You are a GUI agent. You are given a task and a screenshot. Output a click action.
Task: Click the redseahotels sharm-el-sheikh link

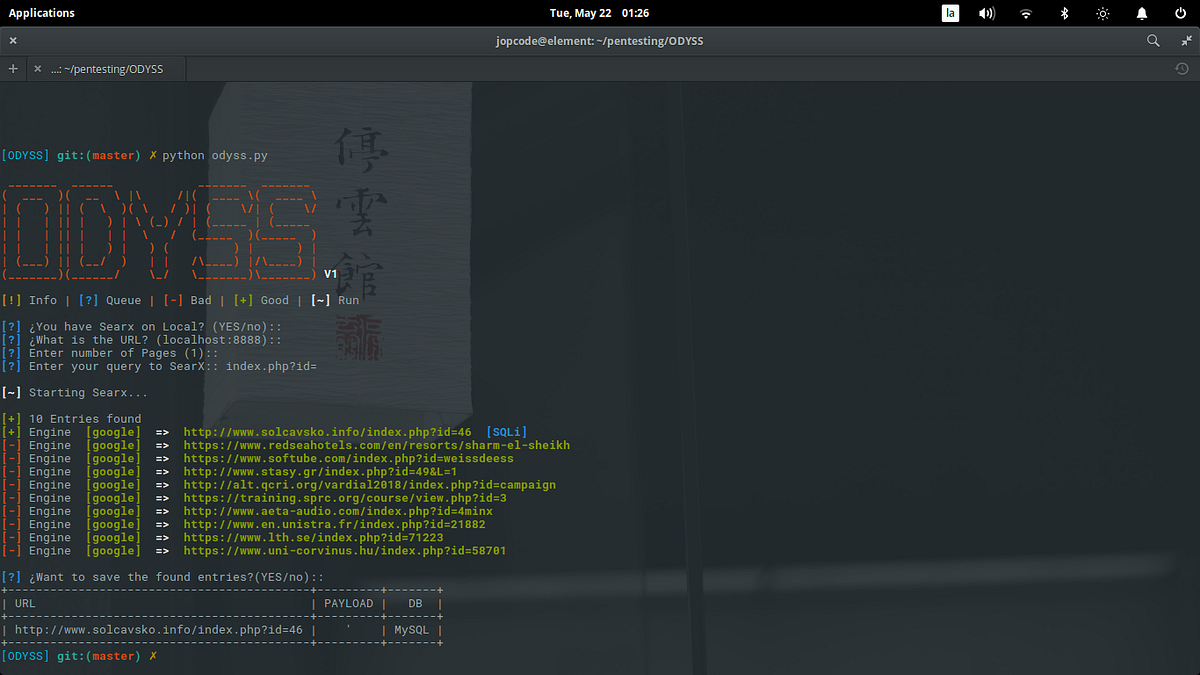pyautogui.click(x=376, y=444)
